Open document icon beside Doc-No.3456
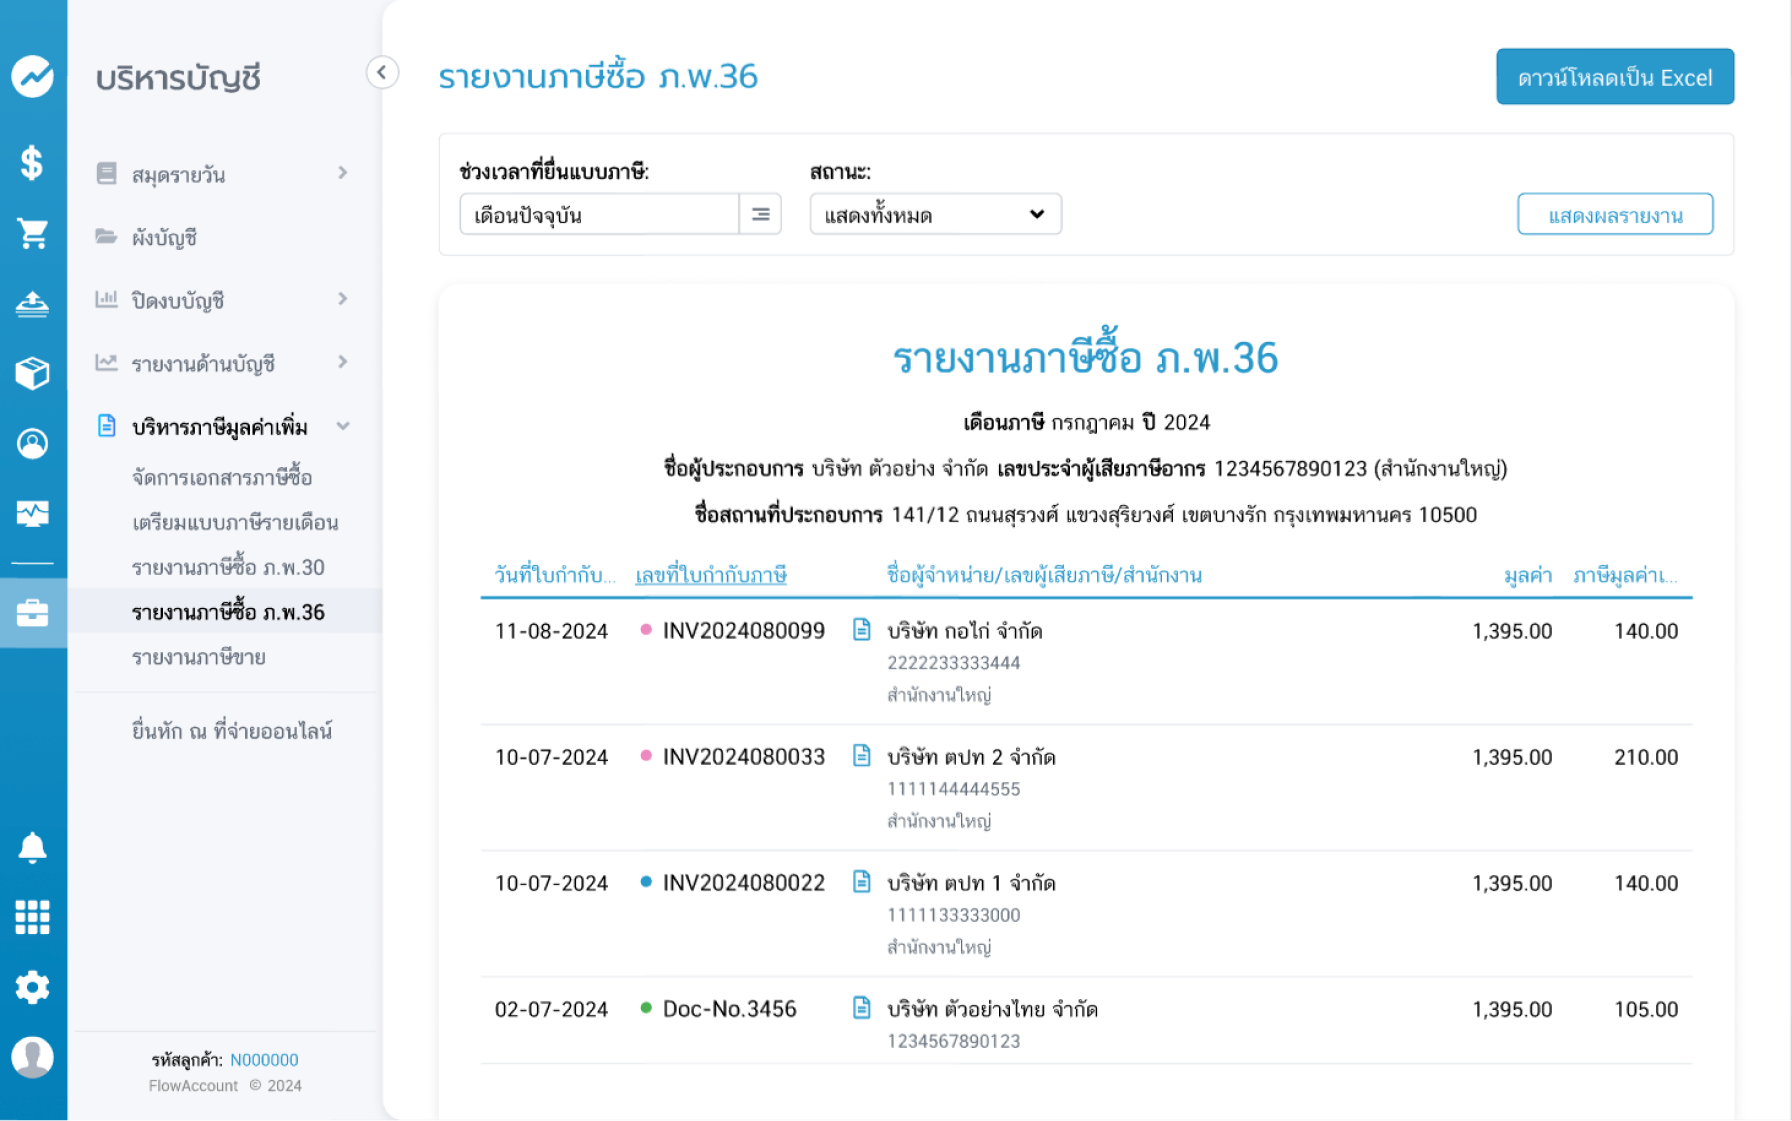Viewport: 1792px width, 1121px height. [x=861, y=1008]
